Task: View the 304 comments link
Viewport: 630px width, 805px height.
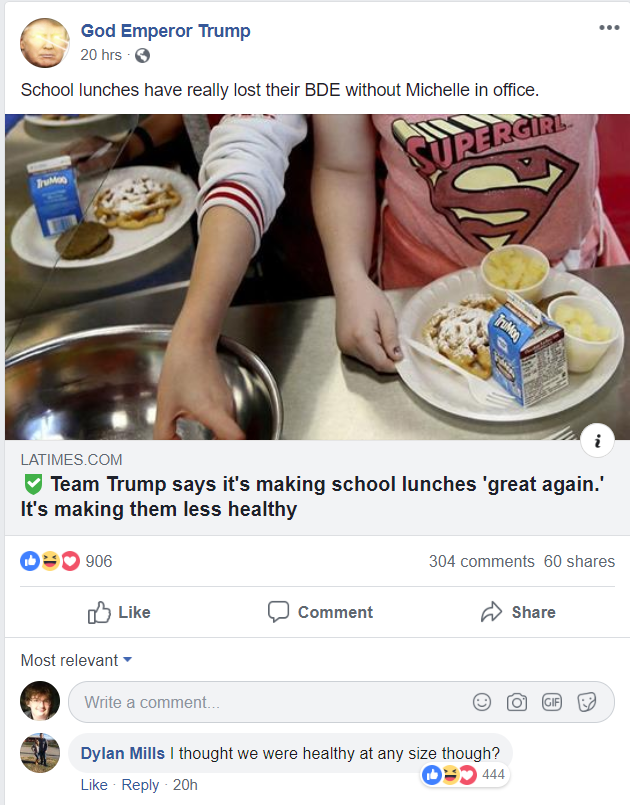Action: 482,561
